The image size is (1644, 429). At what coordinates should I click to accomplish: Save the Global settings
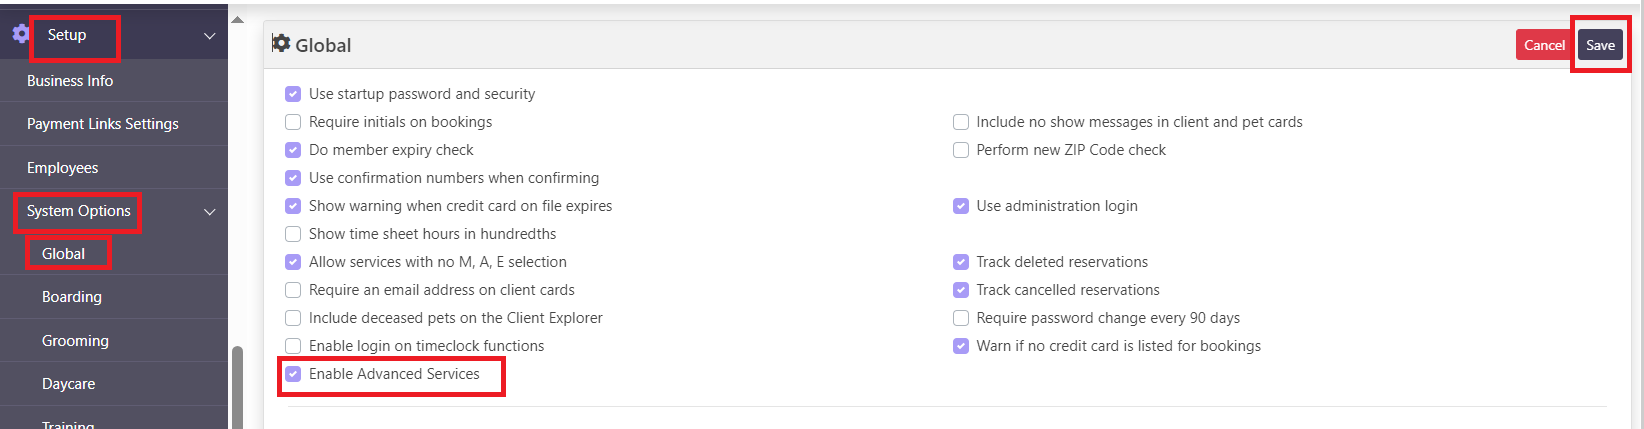pyautogui.click(x=1600, y=45)
